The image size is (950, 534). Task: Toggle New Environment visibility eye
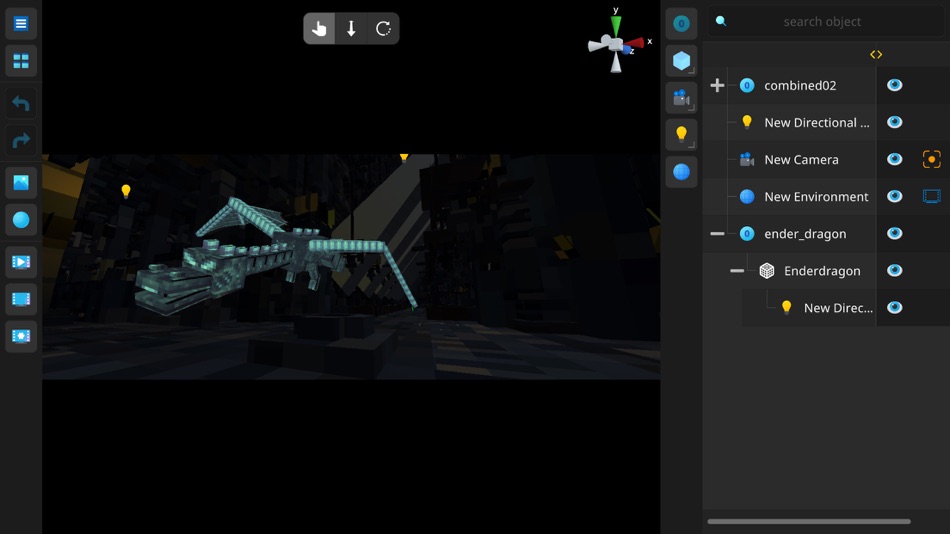point(894,196)
